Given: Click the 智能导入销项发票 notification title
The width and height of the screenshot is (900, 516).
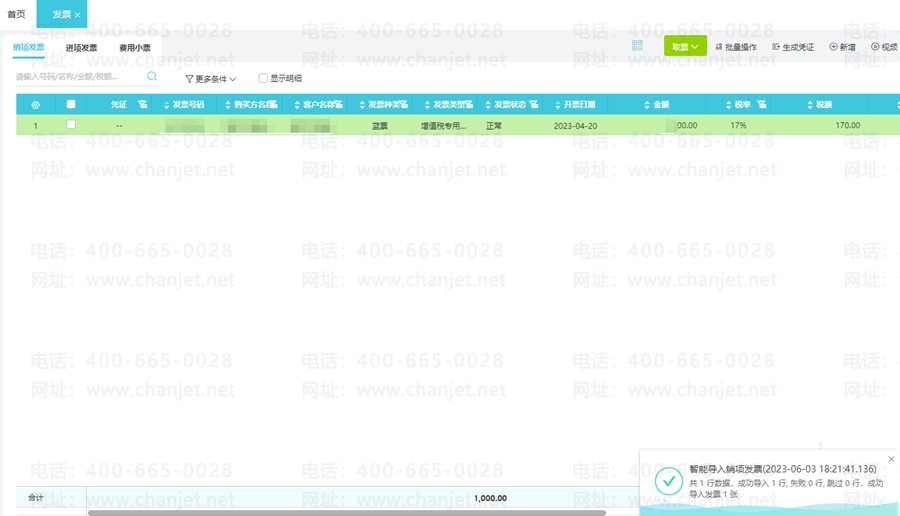Looking at the screenshot, I should click(x=783, y=469).
